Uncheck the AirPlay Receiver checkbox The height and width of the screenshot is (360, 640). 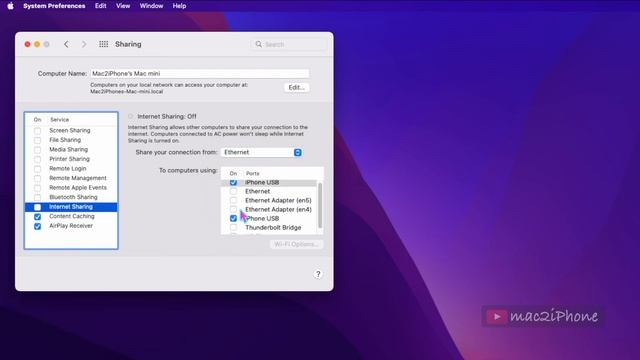tap(38, 226)
